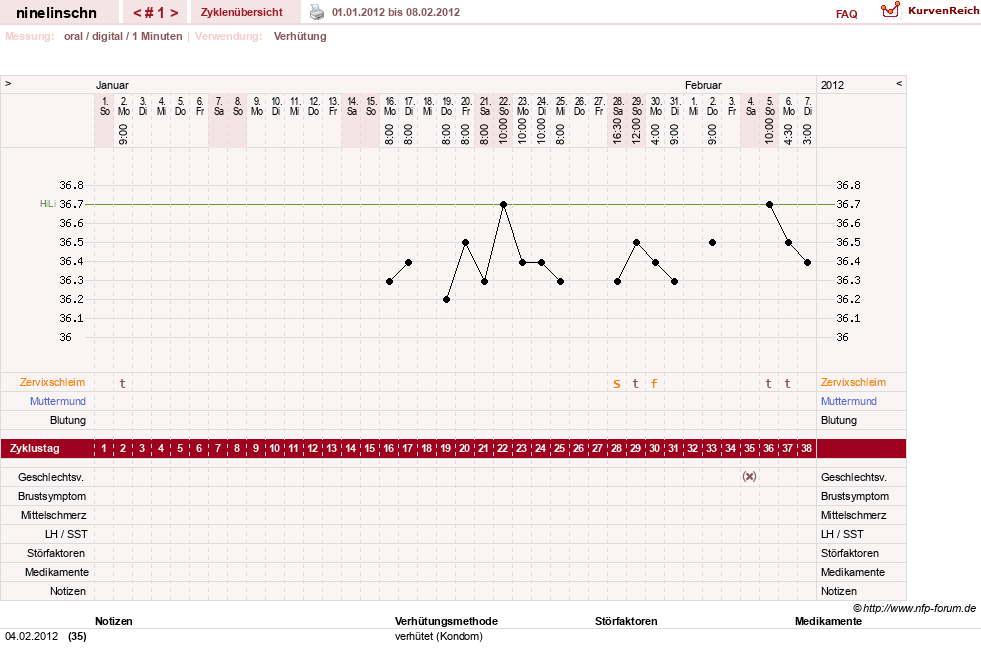981x660 pixels.
Task: Click the bottom Medikamente column heading
Action: click(828, 621)
